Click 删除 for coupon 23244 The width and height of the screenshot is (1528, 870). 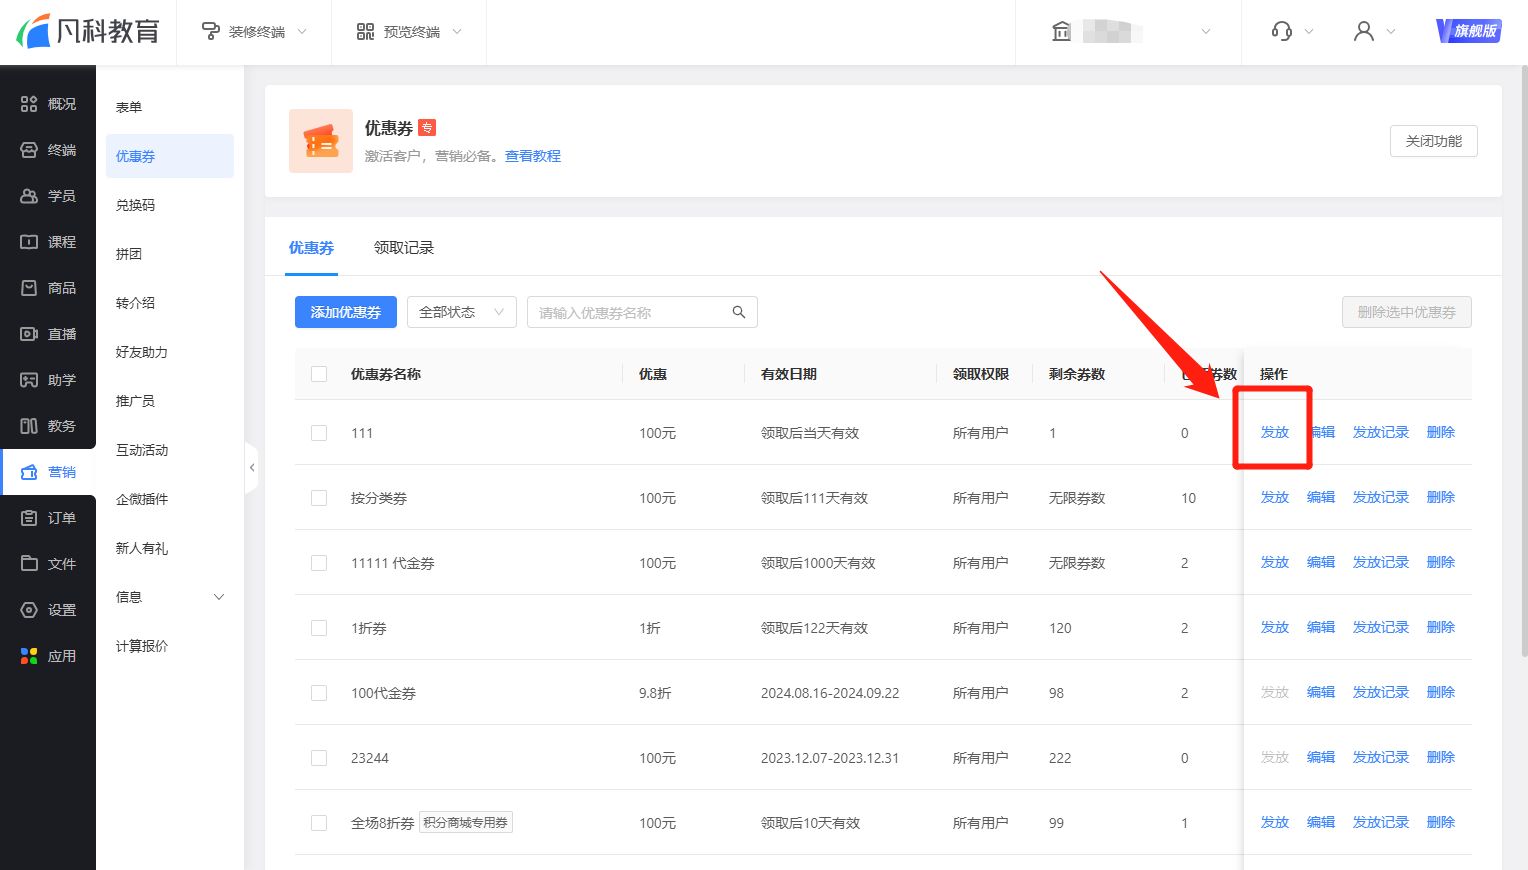(1441, 757)
